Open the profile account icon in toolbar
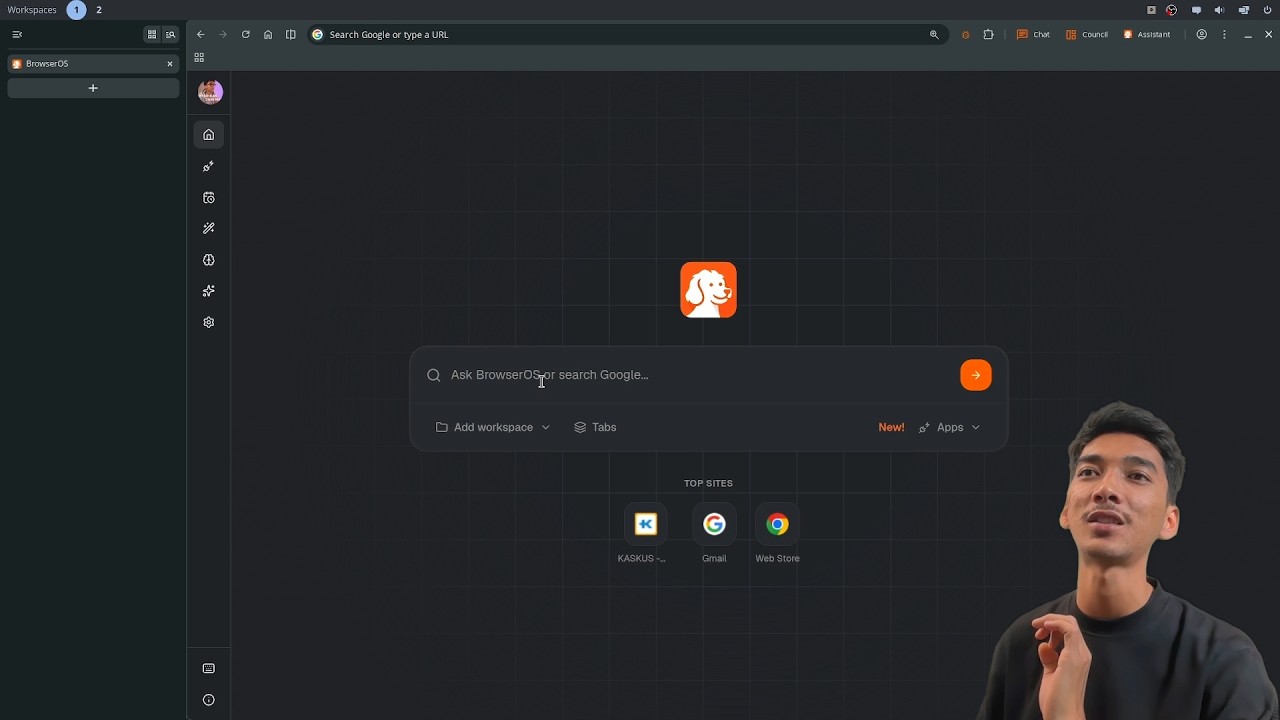Screen dimensions: 1280x720 [x=1202, y=34]
